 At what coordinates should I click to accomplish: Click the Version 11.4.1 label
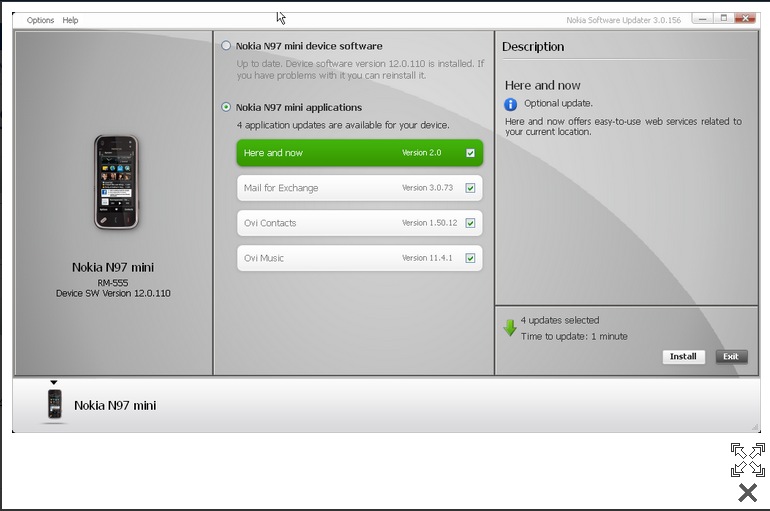tap(427, 258)
